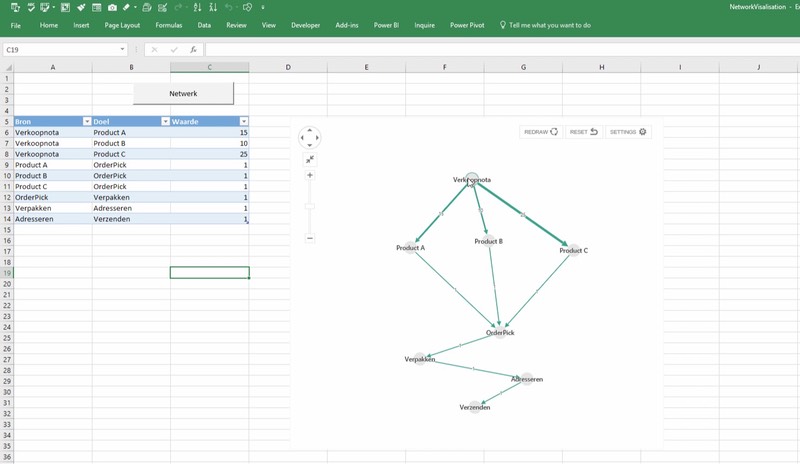Click the Select All corner triangle
The image size is (800, 464).
tap(7, 67)
